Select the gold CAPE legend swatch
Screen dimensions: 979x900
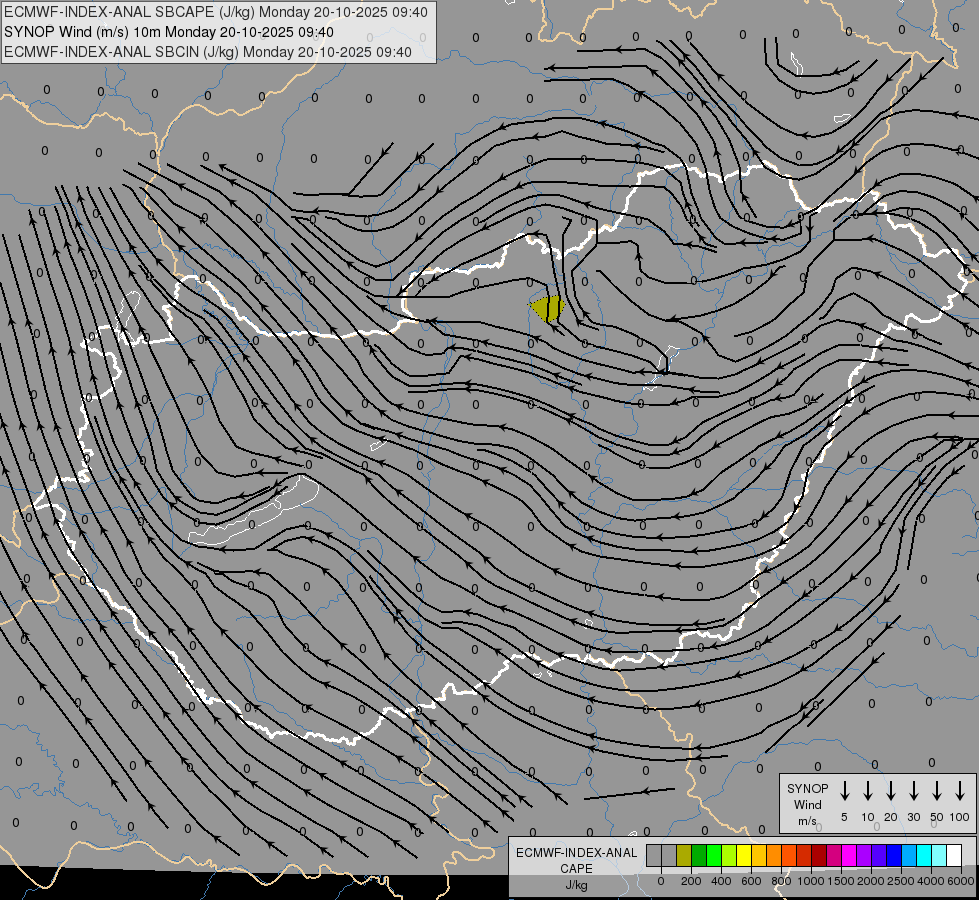tap(759, 855)
